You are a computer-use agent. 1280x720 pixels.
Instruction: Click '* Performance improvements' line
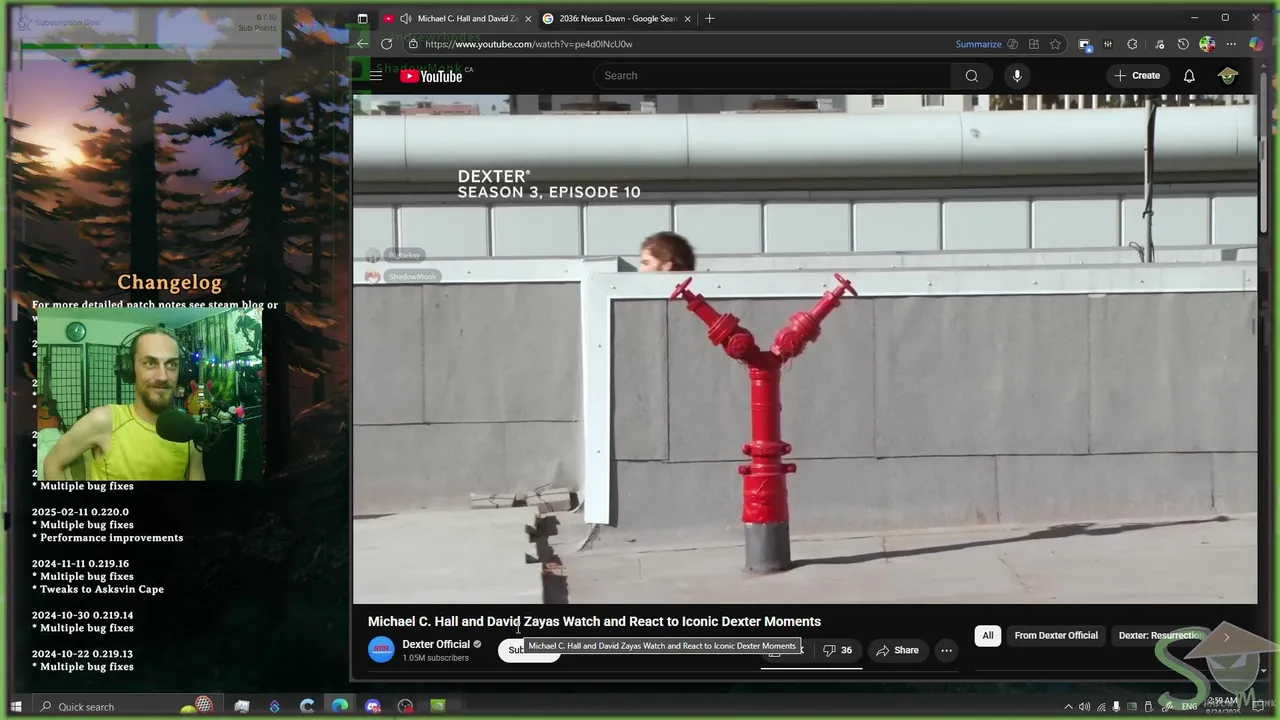[107, 538]
